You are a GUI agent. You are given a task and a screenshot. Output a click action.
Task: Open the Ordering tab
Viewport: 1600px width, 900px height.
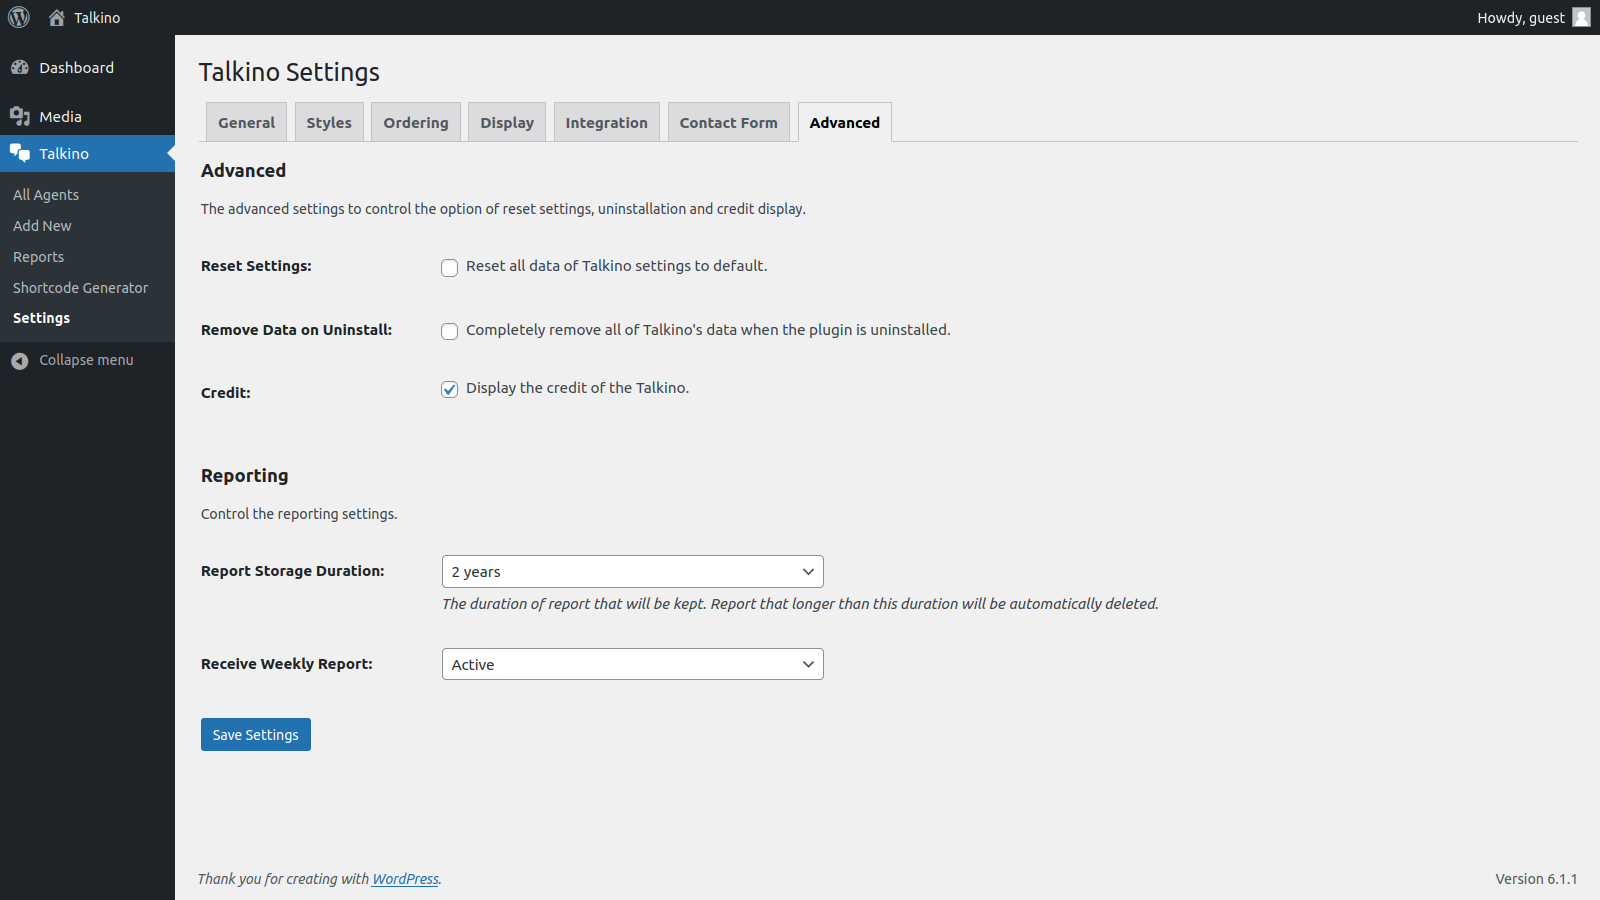(416, 122)
